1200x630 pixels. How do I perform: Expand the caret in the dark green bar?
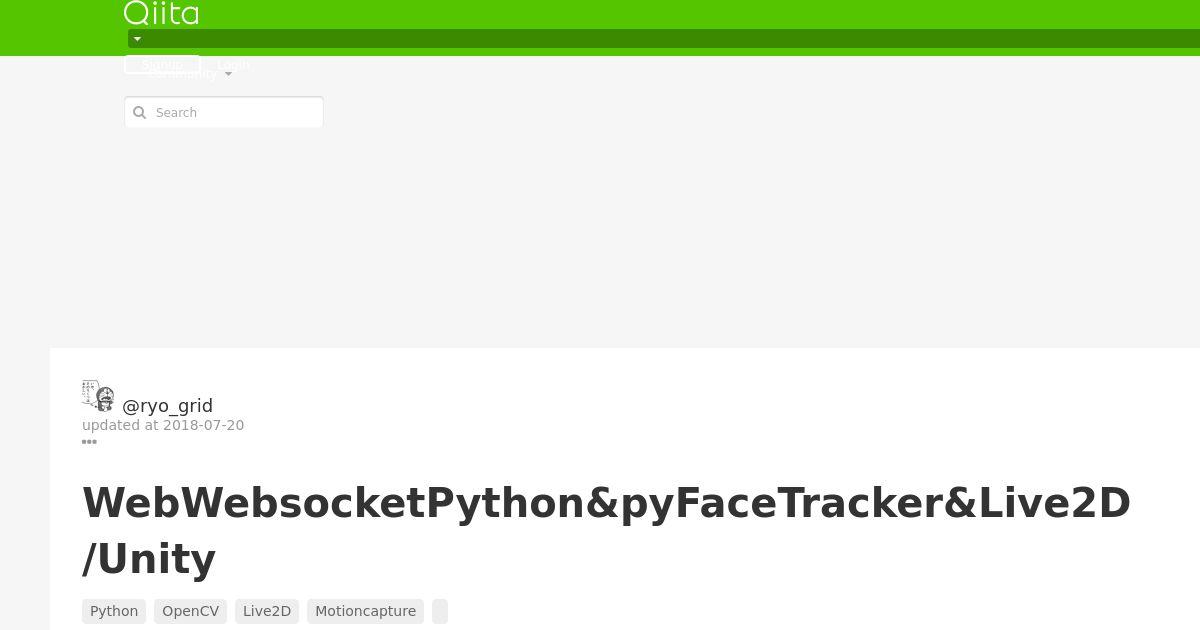(138, 39)
